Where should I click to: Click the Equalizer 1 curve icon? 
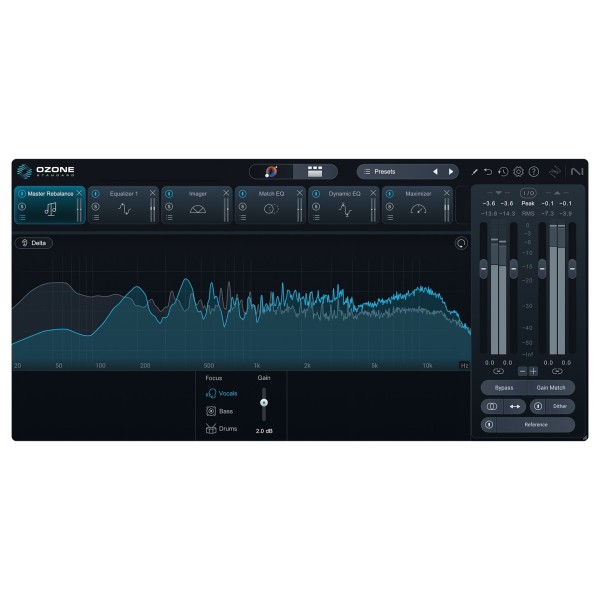coord(124,209)
